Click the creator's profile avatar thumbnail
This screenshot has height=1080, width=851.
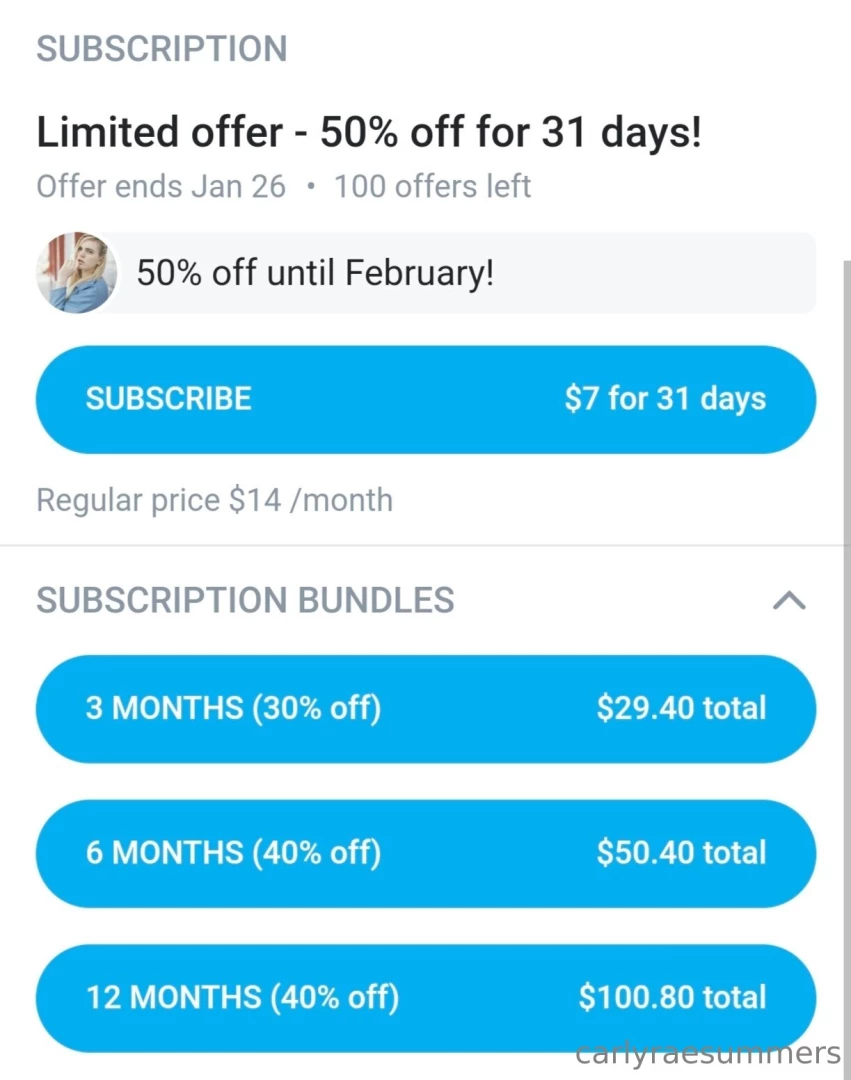point(76,272)
